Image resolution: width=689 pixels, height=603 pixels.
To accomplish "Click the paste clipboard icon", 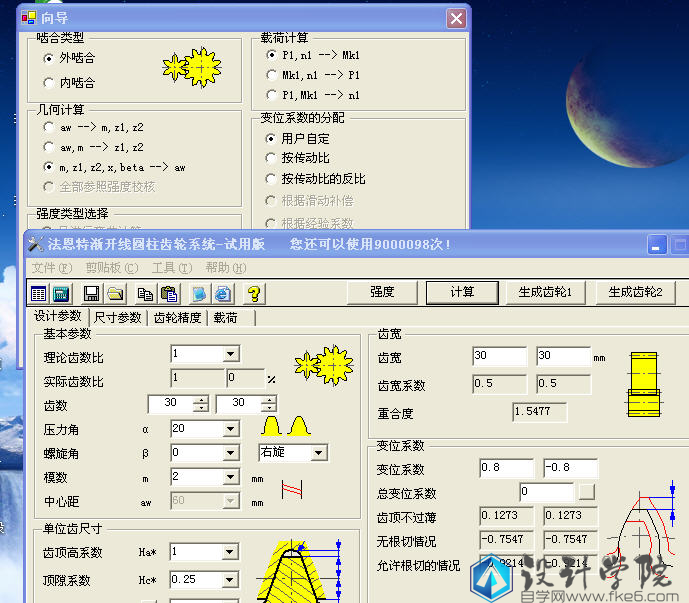I will pos(169,293).
